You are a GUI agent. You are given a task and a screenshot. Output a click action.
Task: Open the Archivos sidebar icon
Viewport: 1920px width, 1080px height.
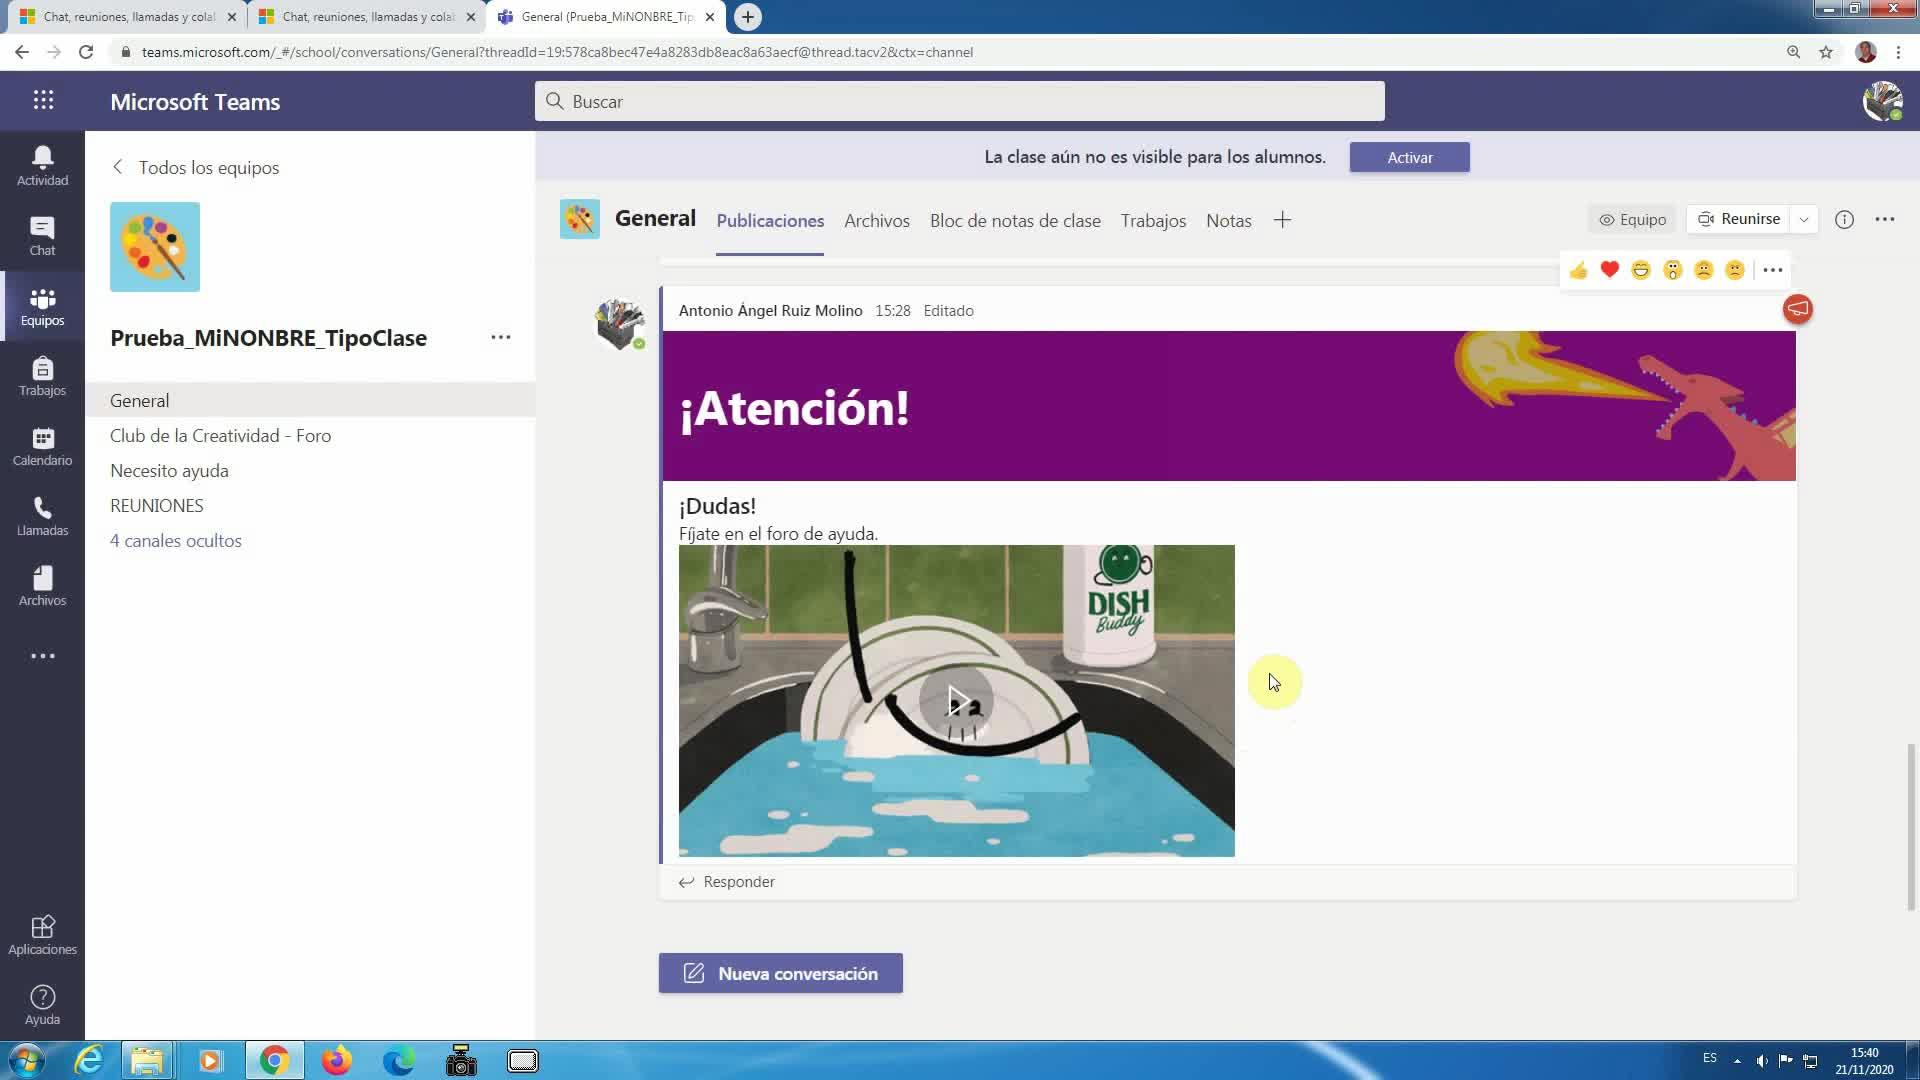point(42,586)
